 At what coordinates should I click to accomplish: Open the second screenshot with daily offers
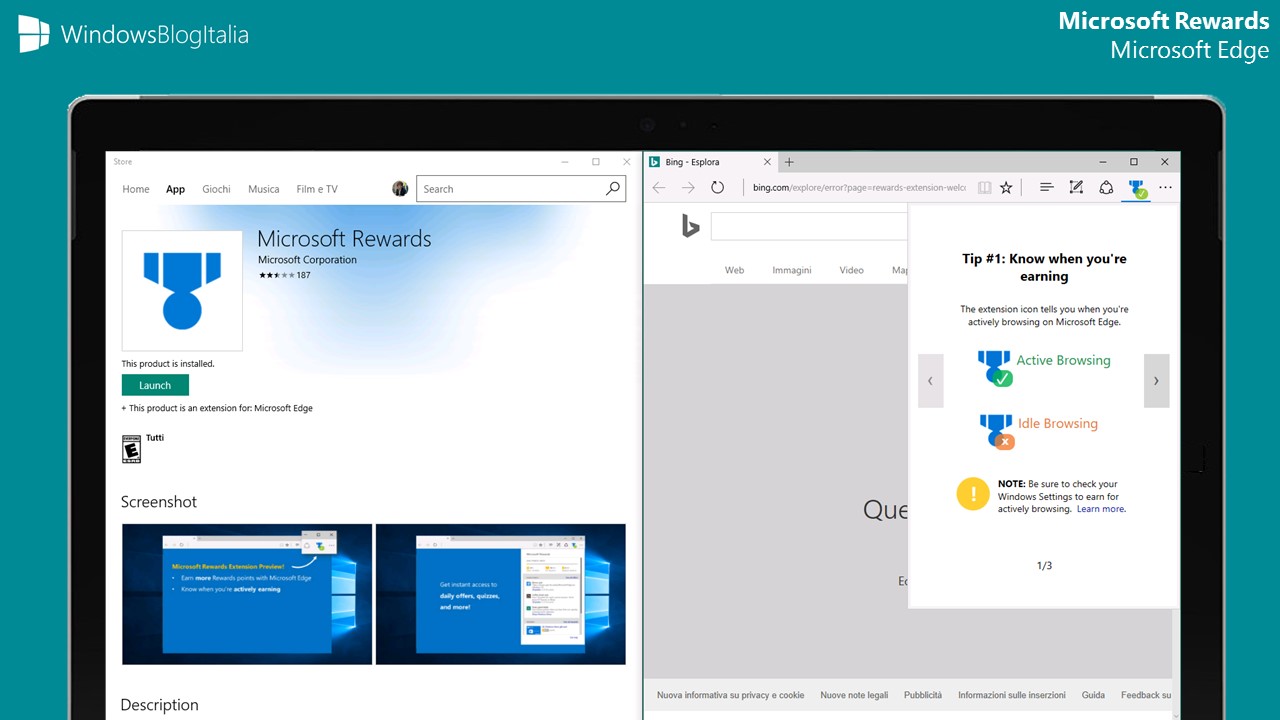click(501, 594)
